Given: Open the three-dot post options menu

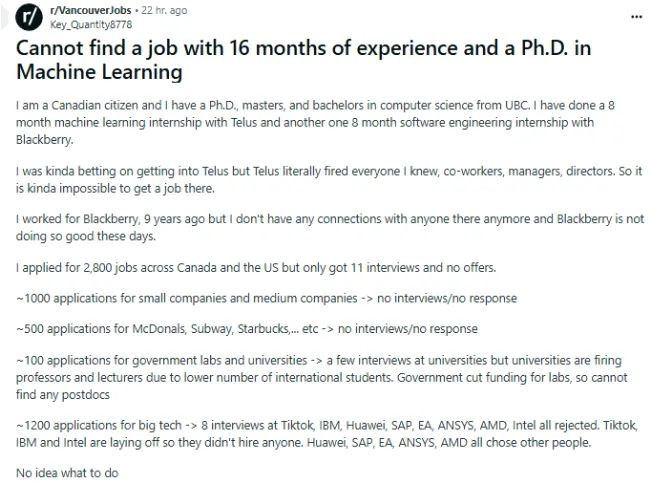Looking at the screenshot, I should pos(636,18).
